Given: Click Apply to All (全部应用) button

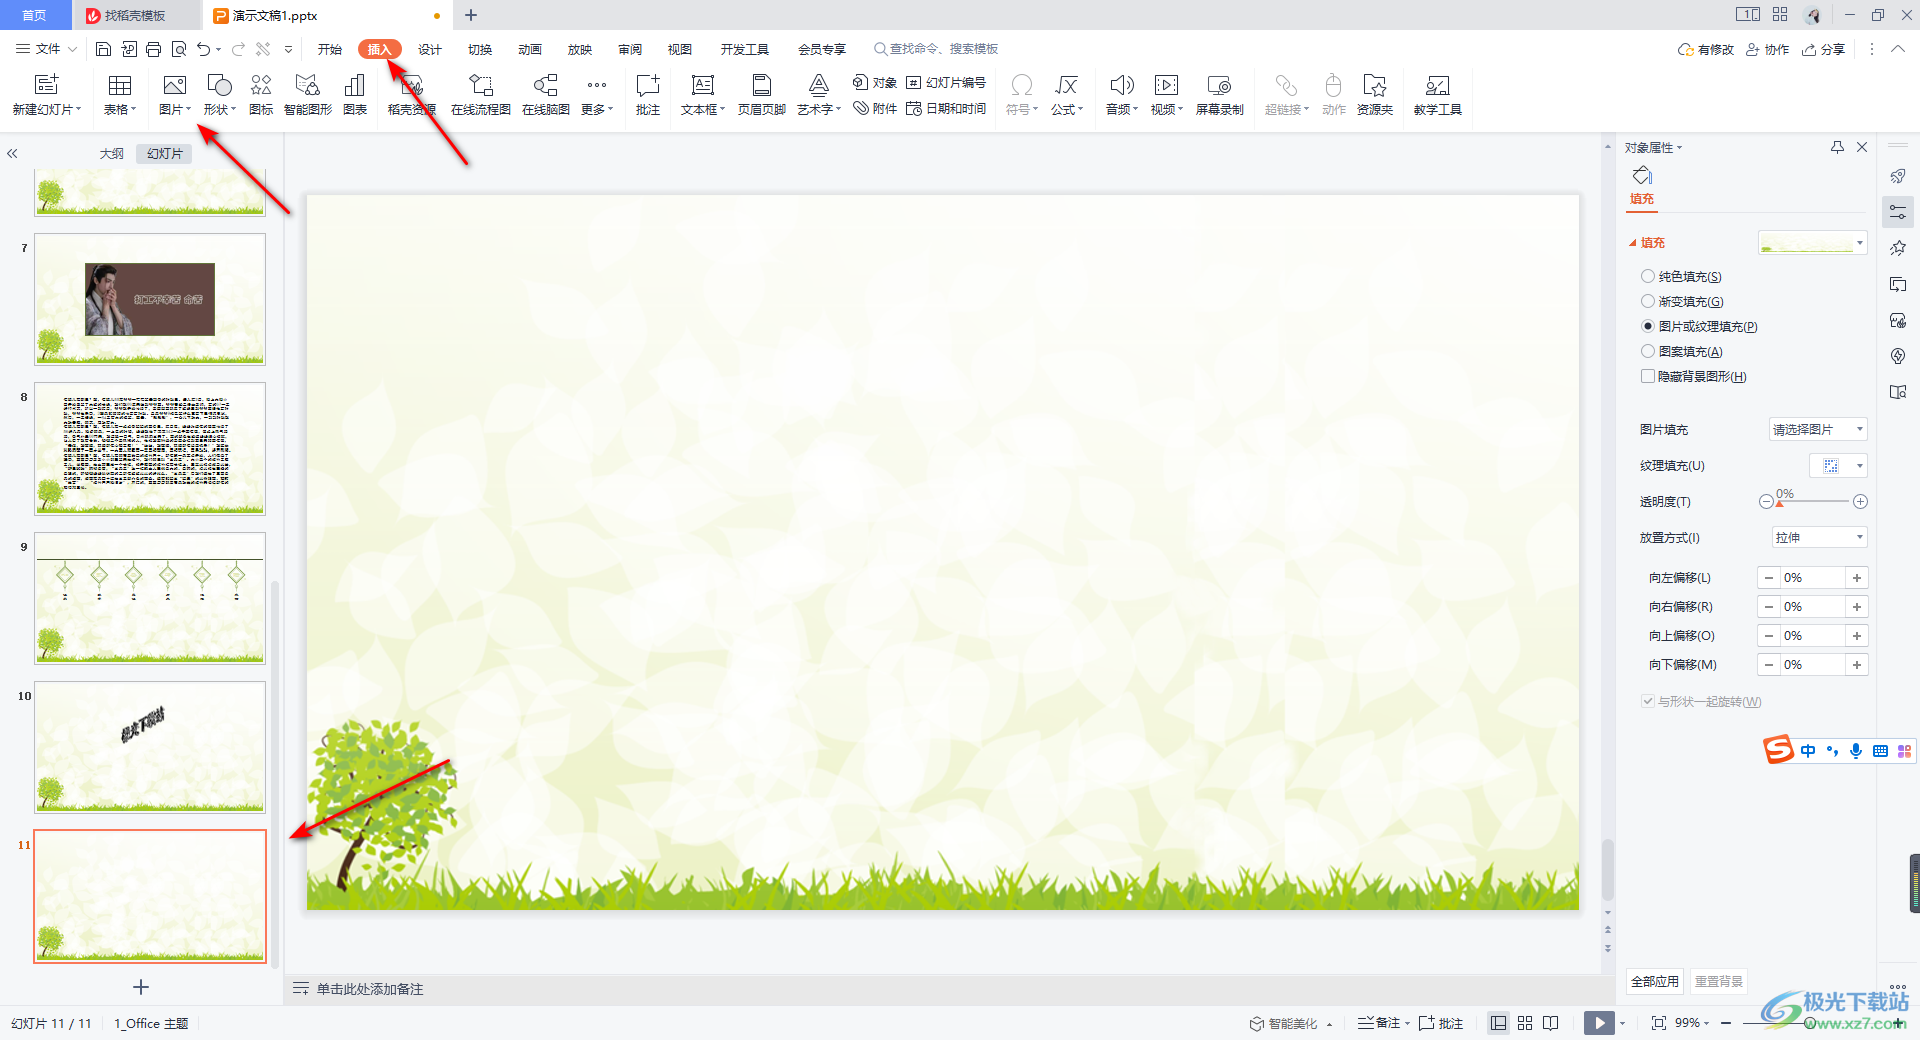Looking at the screenshot, I should point(1655,981).
